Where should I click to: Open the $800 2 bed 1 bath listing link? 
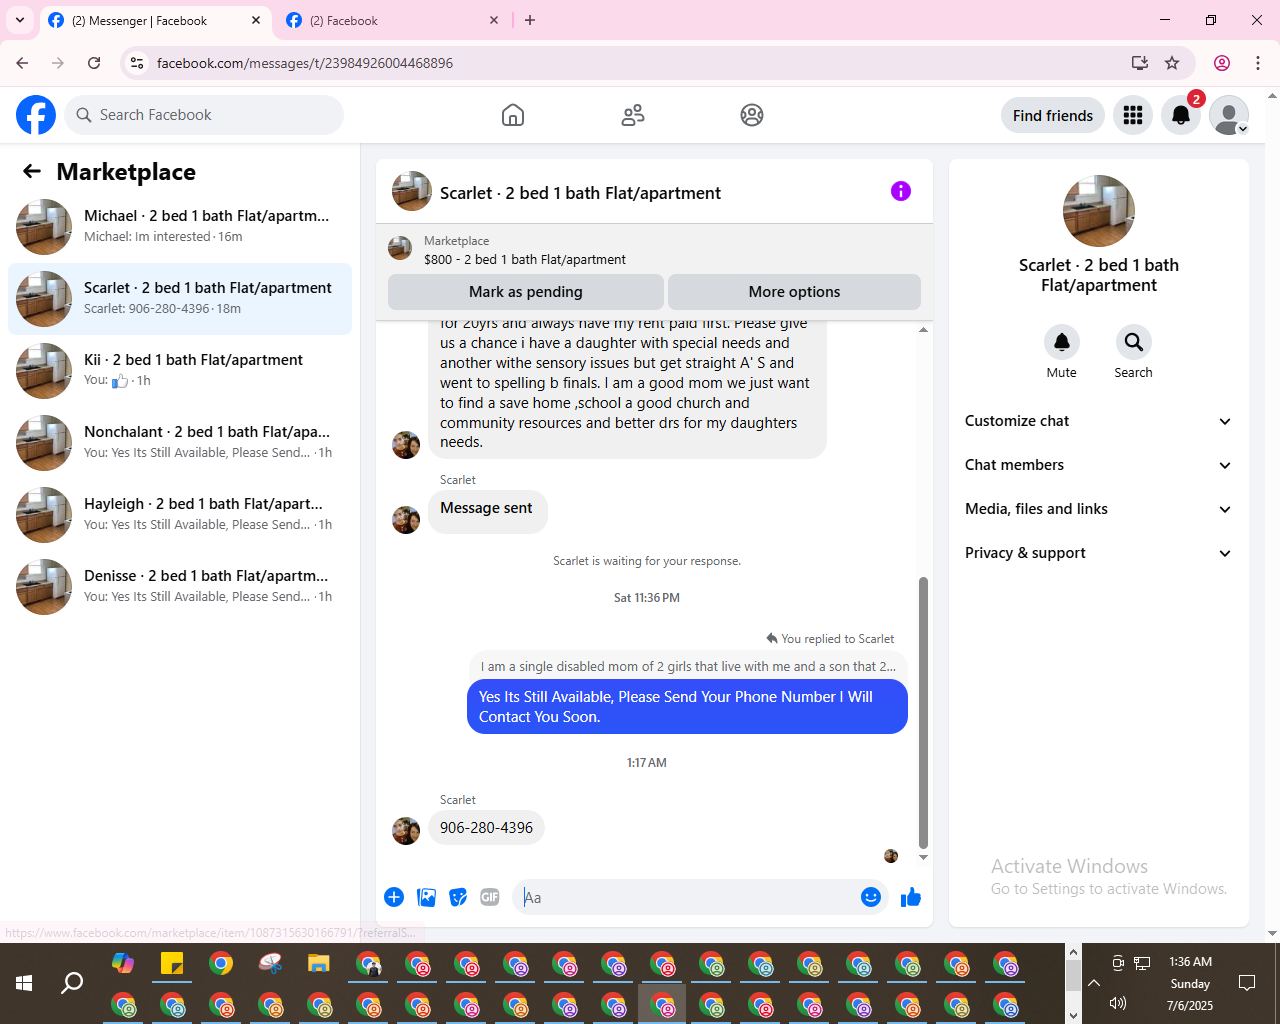[x=525, y=259]
